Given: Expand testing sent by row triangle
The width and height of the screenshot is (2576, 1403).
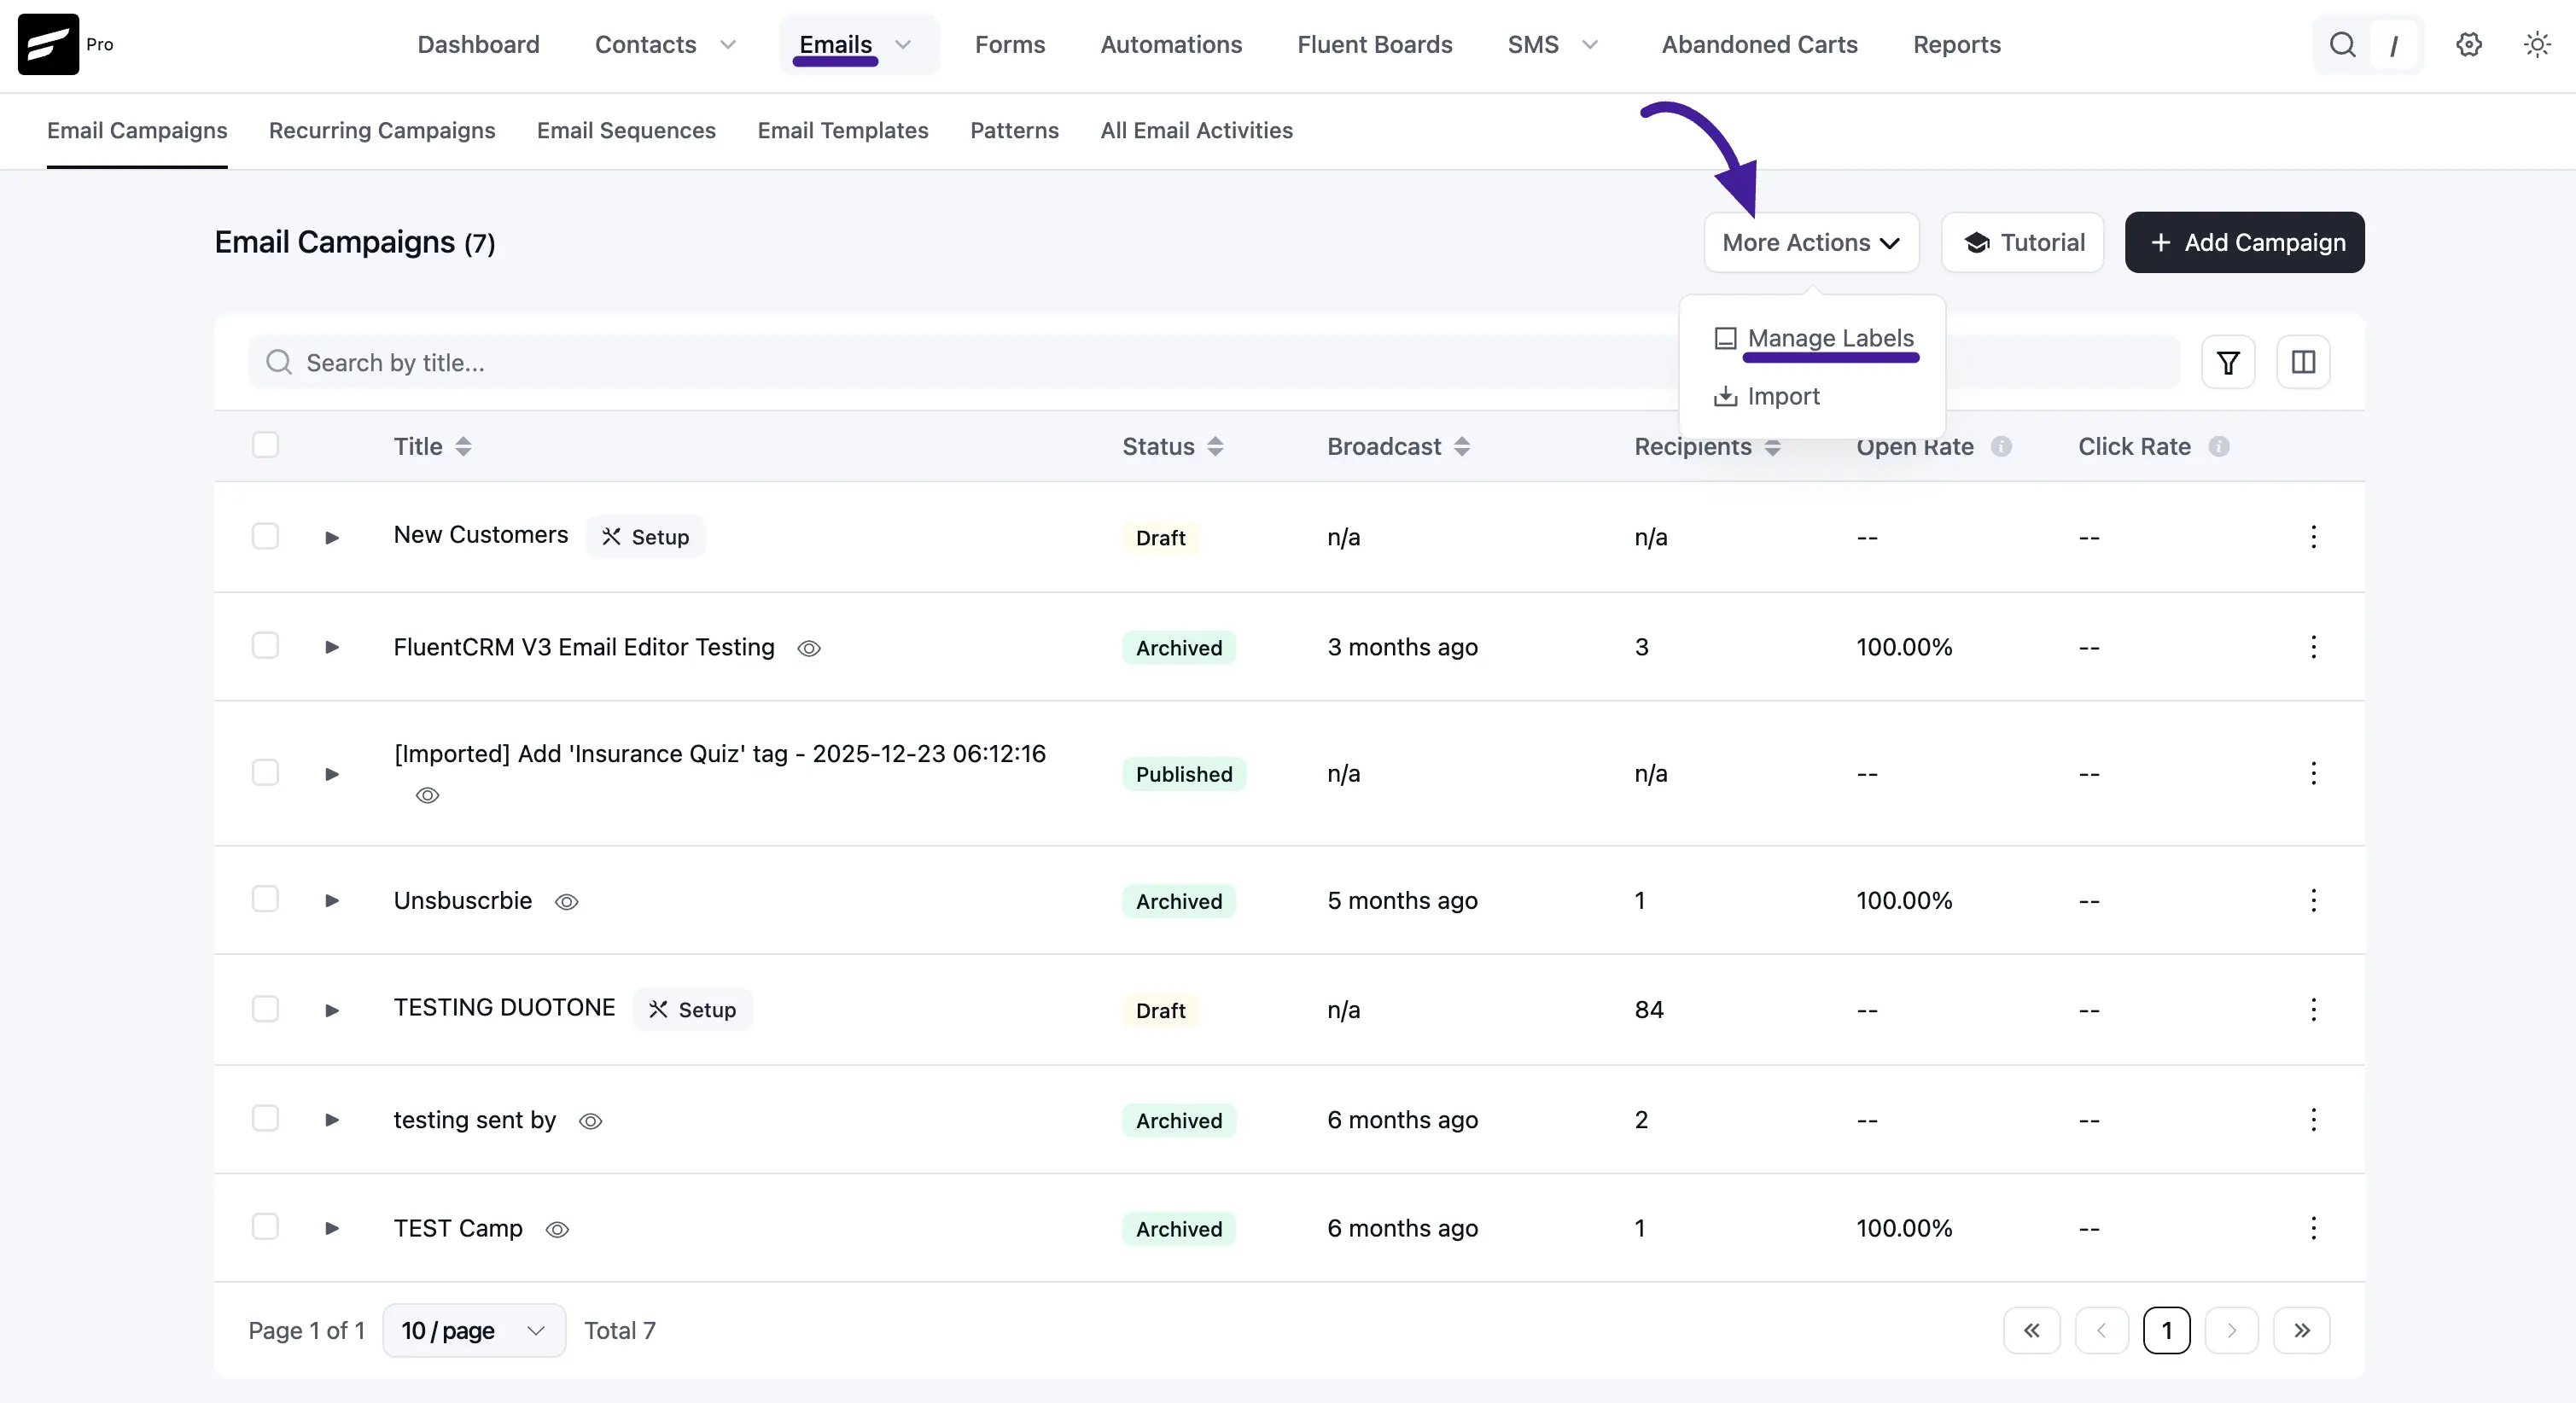Looking at the screenshot, I should click(x=332, y=1121).
